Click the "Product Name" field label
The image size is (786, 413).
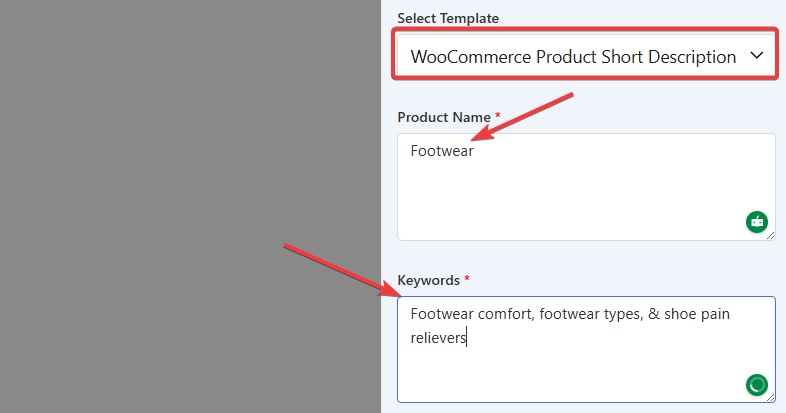[x=444, y=118]
